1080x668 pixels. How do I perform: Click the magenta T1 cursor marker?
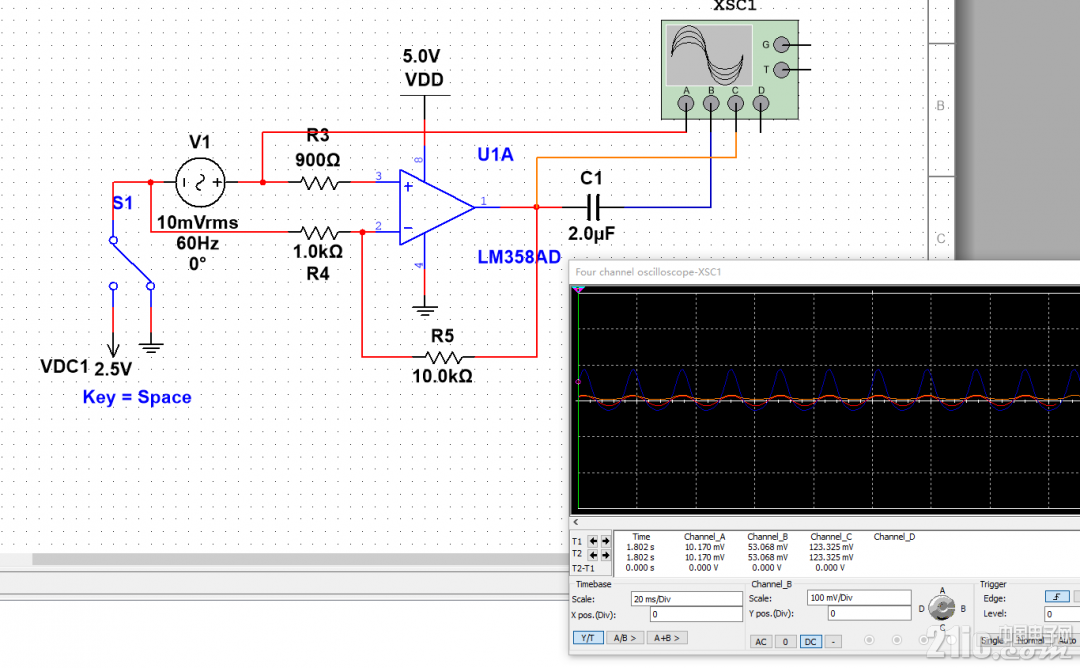pos(579,289)
